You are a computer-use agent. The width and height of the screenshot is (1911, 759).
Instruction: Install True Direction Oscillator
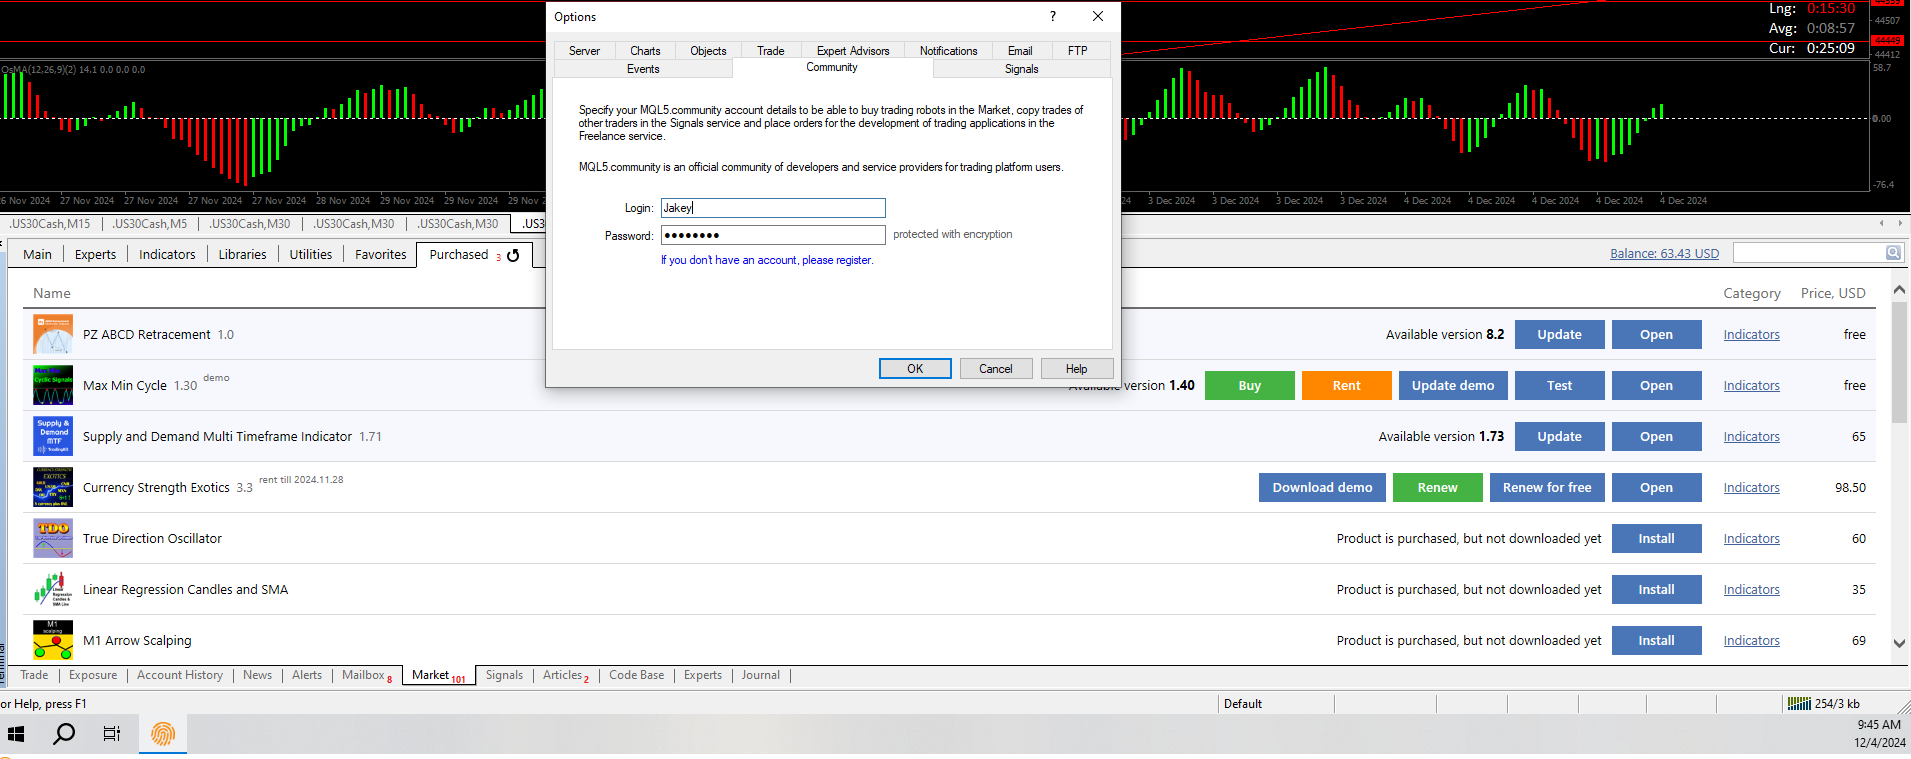click(x=1656, y=538)
